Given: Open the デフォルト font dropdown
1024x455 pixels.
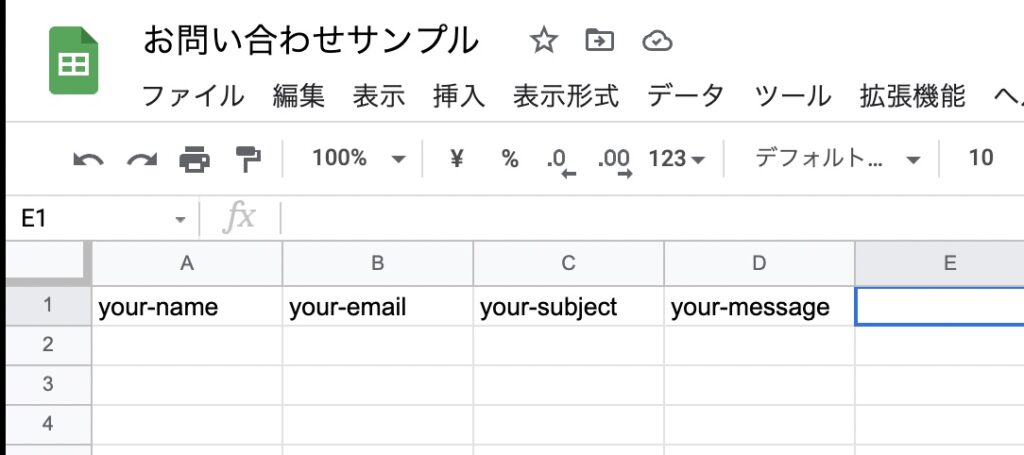Looking at the screenshot, I should coord(837,158).
